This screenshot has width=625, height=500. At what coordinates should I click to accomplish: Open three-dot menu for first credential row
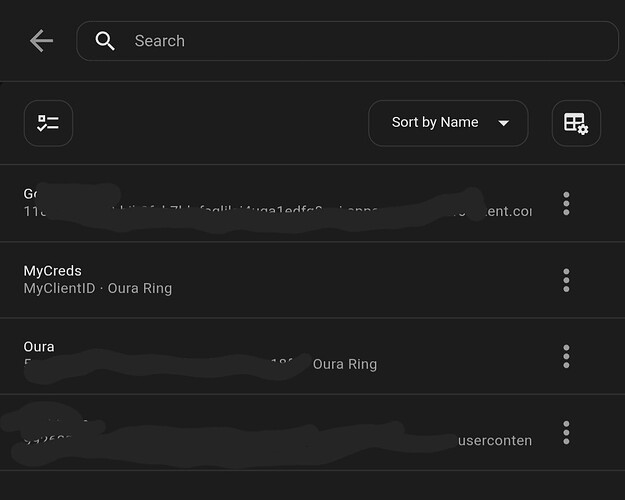point(566,204)
